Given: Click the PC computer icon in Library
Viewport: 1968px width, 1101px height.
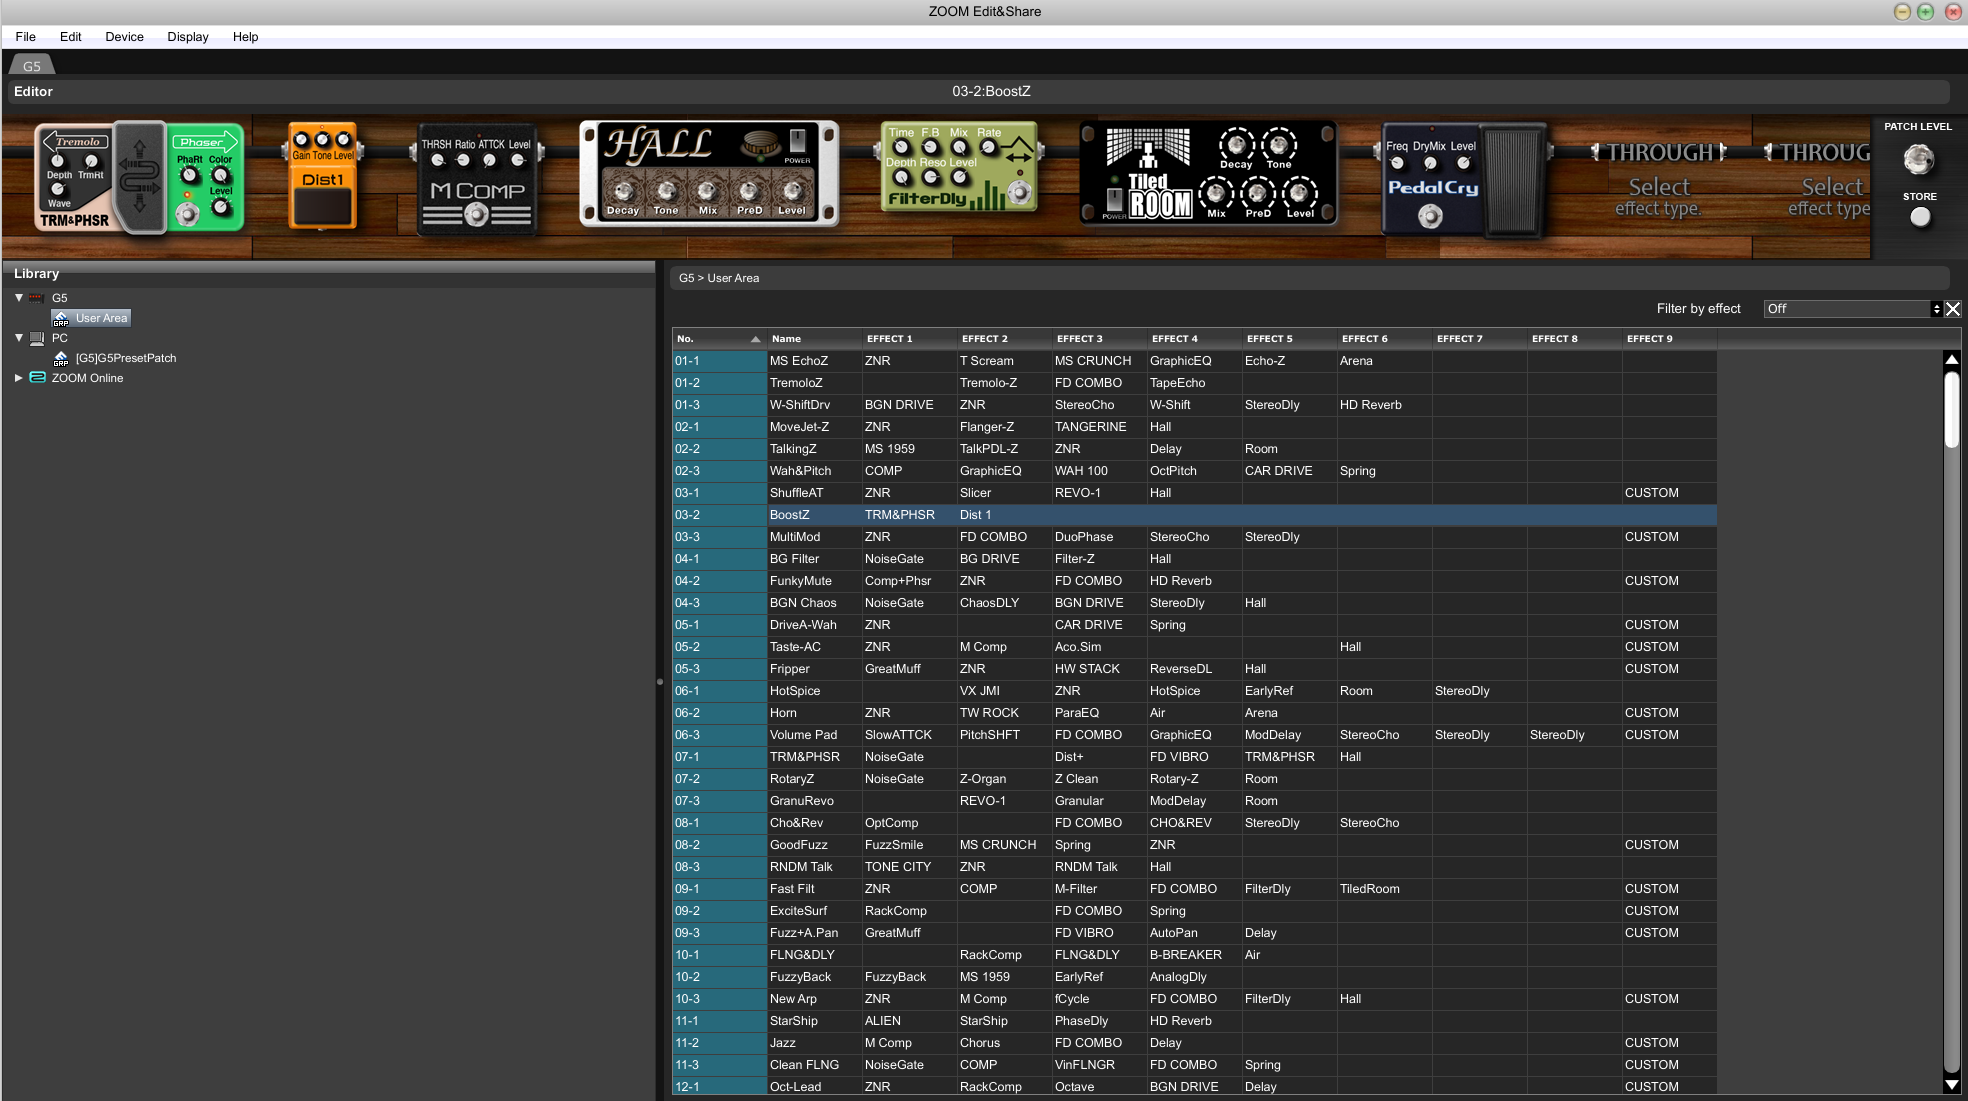Looking at the screenshot, I should coord(37,338).
